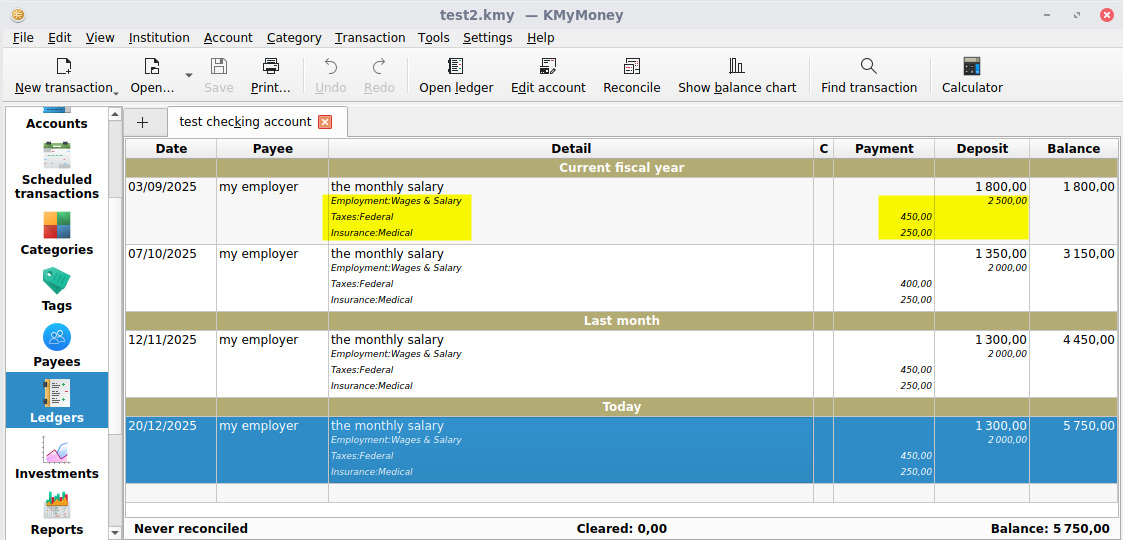Close the test checking account tab
This screenshot has height=540, width=1123.
click(x=324, y=122)
